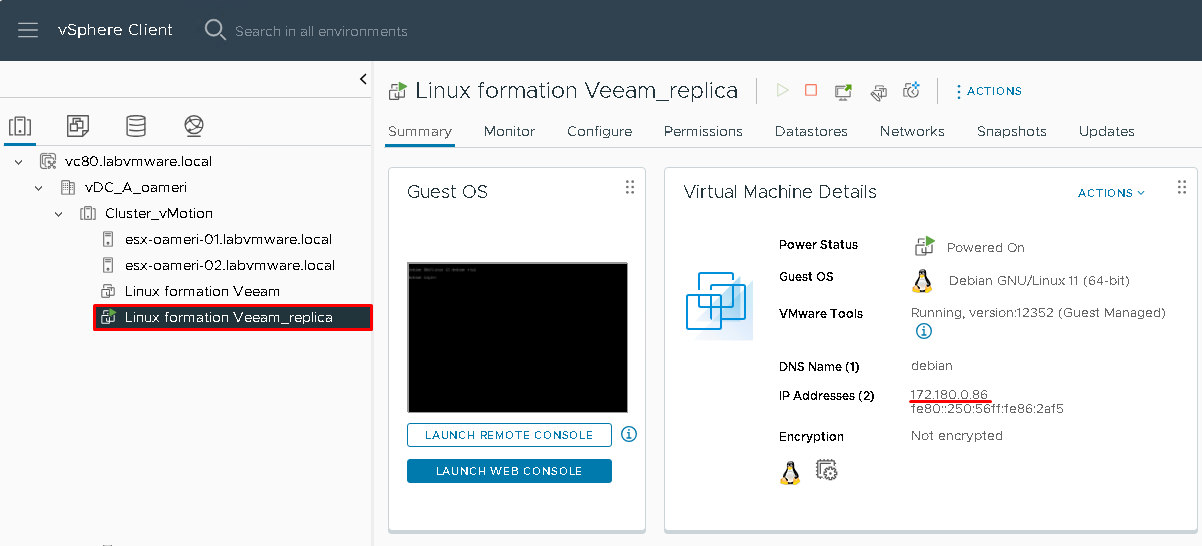Click Powered On status icon

tap(924, 246)
